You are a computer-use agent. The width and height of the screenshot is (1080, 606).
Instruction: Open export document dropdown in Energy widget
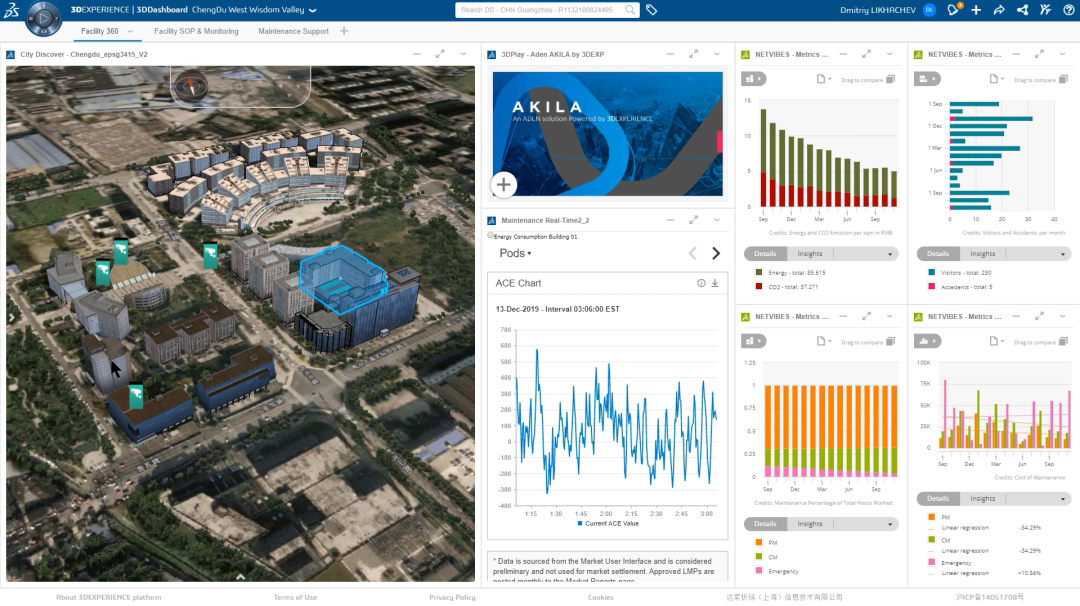[x=824, y=79]
